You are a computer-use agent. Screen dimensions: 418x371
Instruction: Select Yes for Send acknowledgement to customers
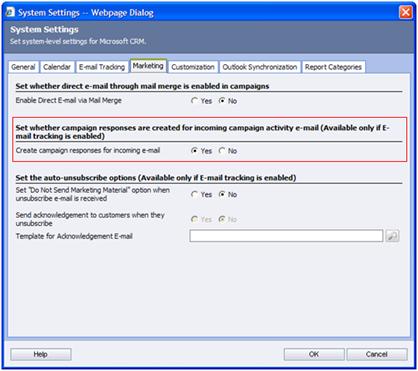[x=194, y=219]
